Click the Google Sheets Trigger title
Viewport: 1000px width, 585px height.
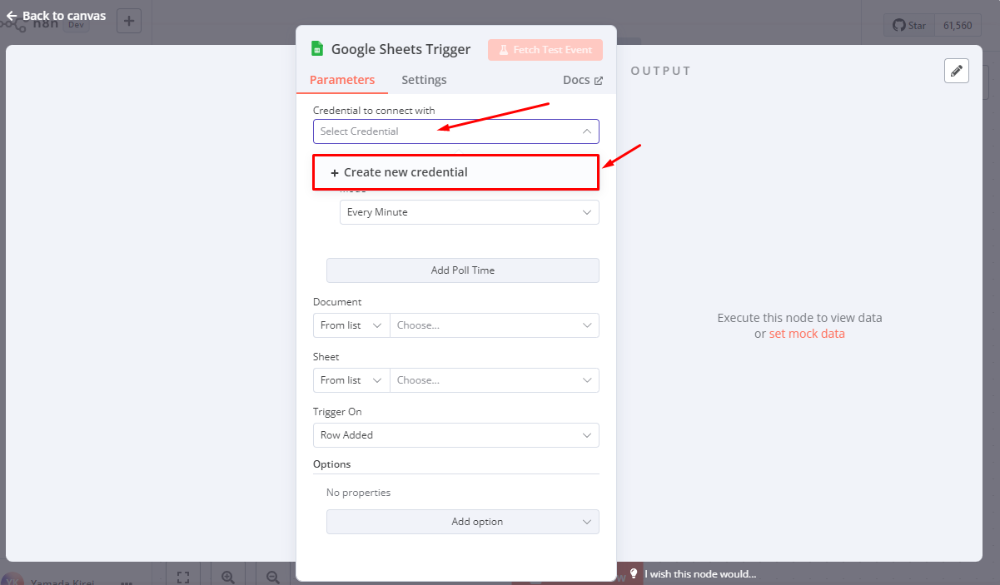point(401,49)
